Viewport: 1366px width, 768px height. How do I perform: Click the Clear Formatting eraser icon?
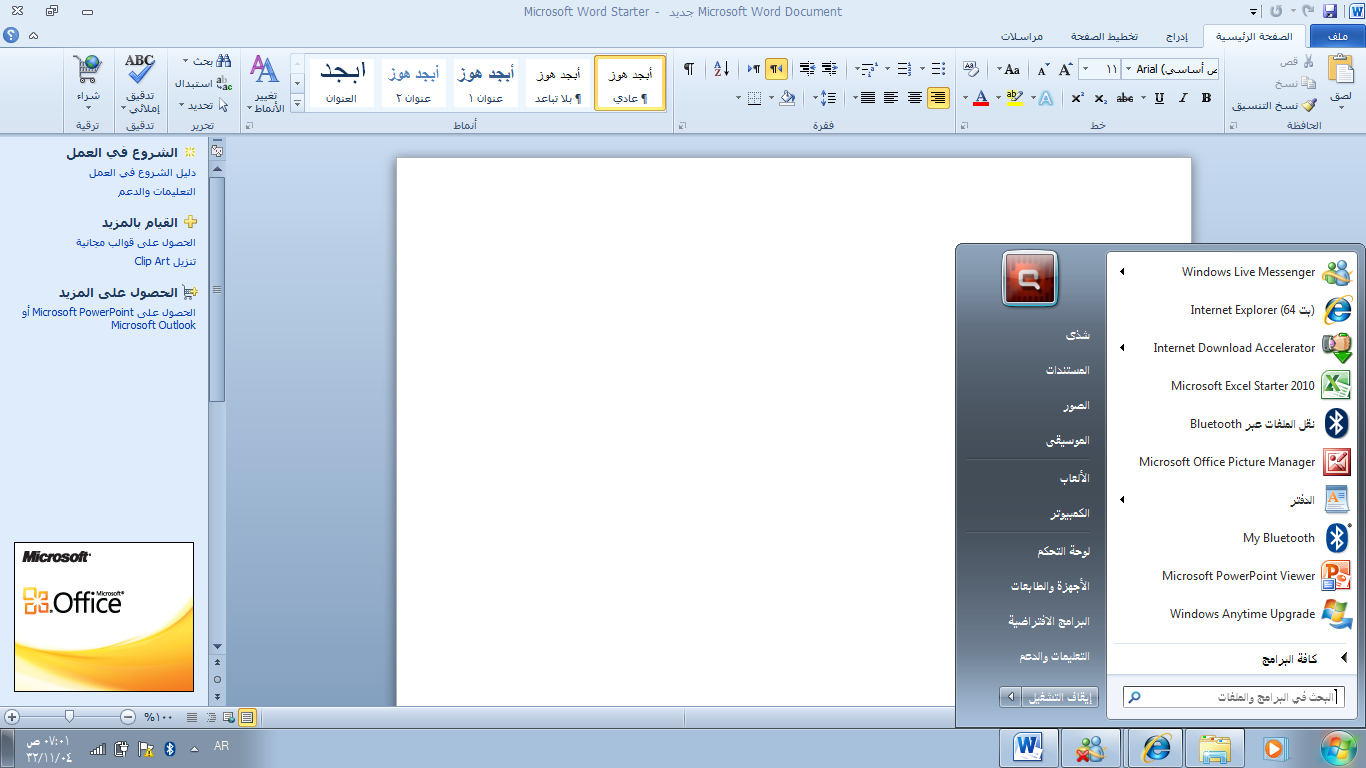[970, 69]
